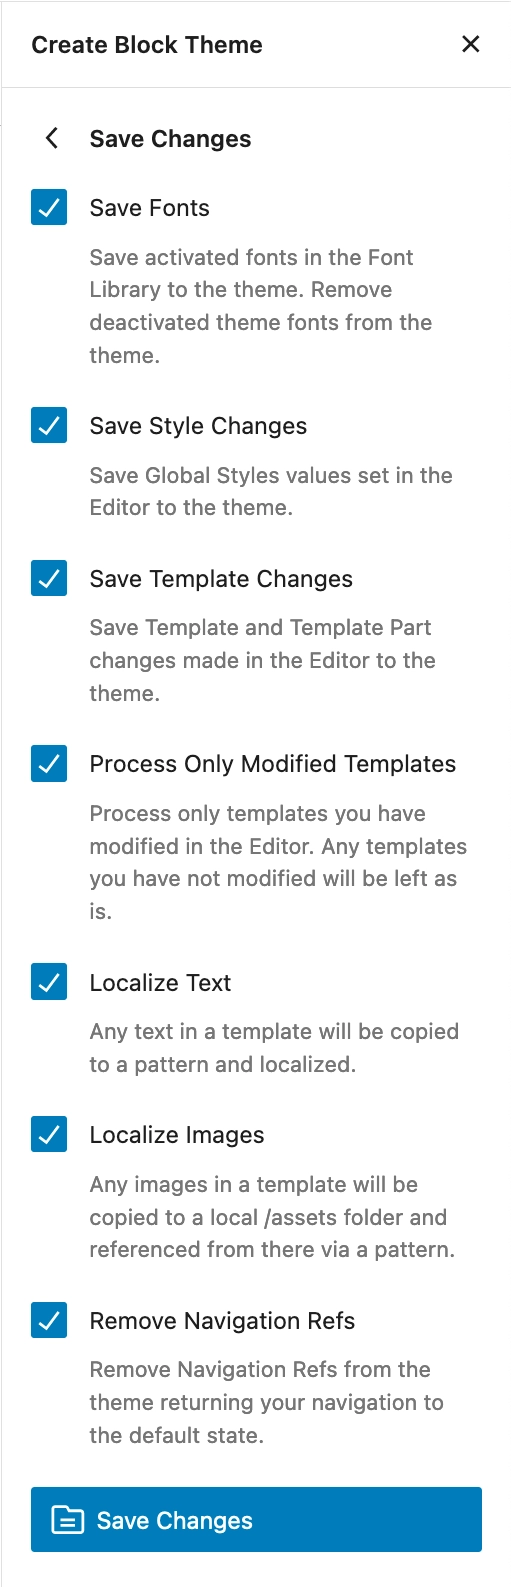Go back using the chevron beside Save Changes
The image size is (511, 1587).
pos(52,138)
